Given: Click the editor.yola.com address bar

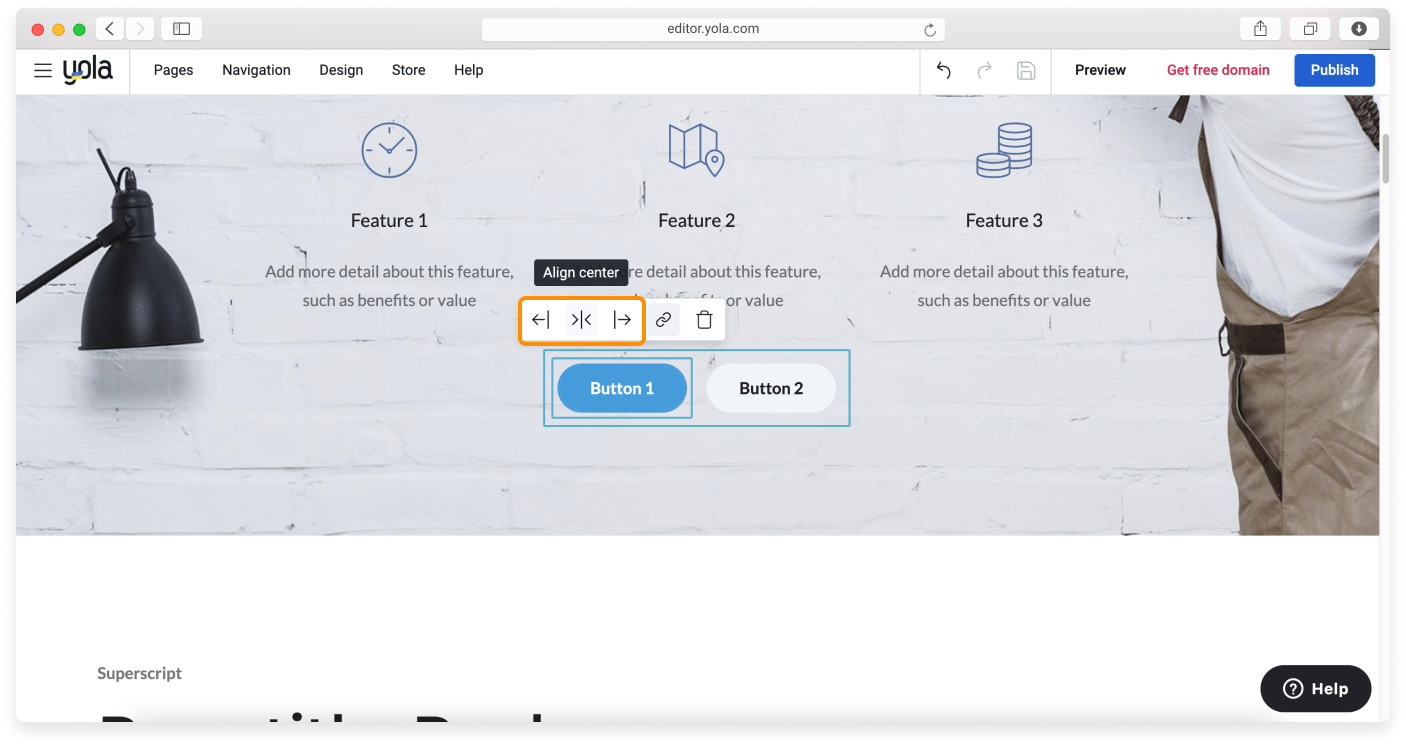Looking at the screenshot, I should pos(713,29).
